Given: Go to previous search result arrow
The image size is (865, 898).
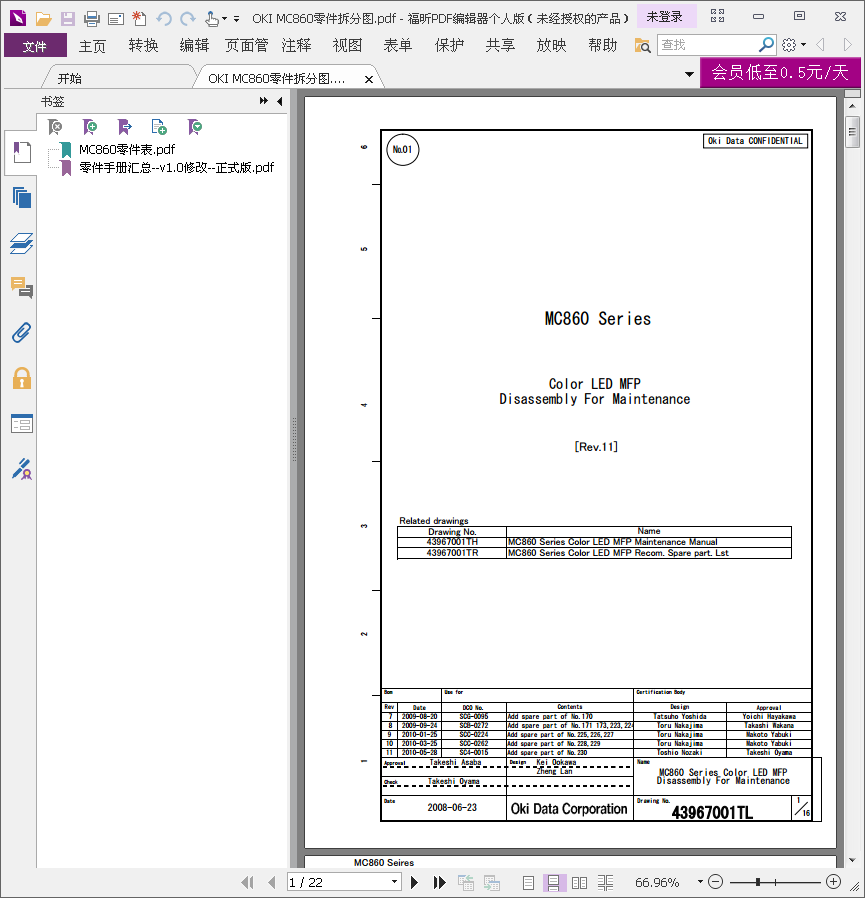Looking at the screenshot, I should [820, 45].
